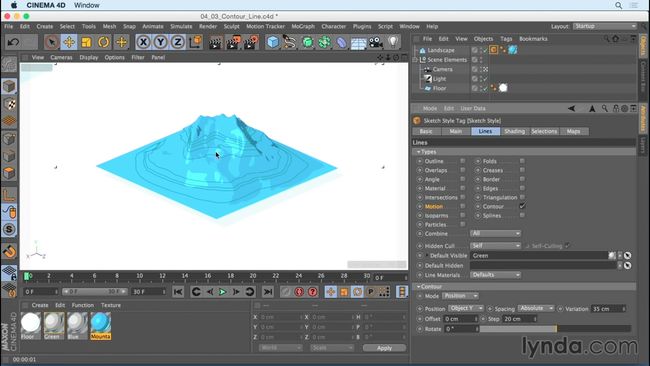
Task: Open the Layout Startup dropdown
Action: 604,26
